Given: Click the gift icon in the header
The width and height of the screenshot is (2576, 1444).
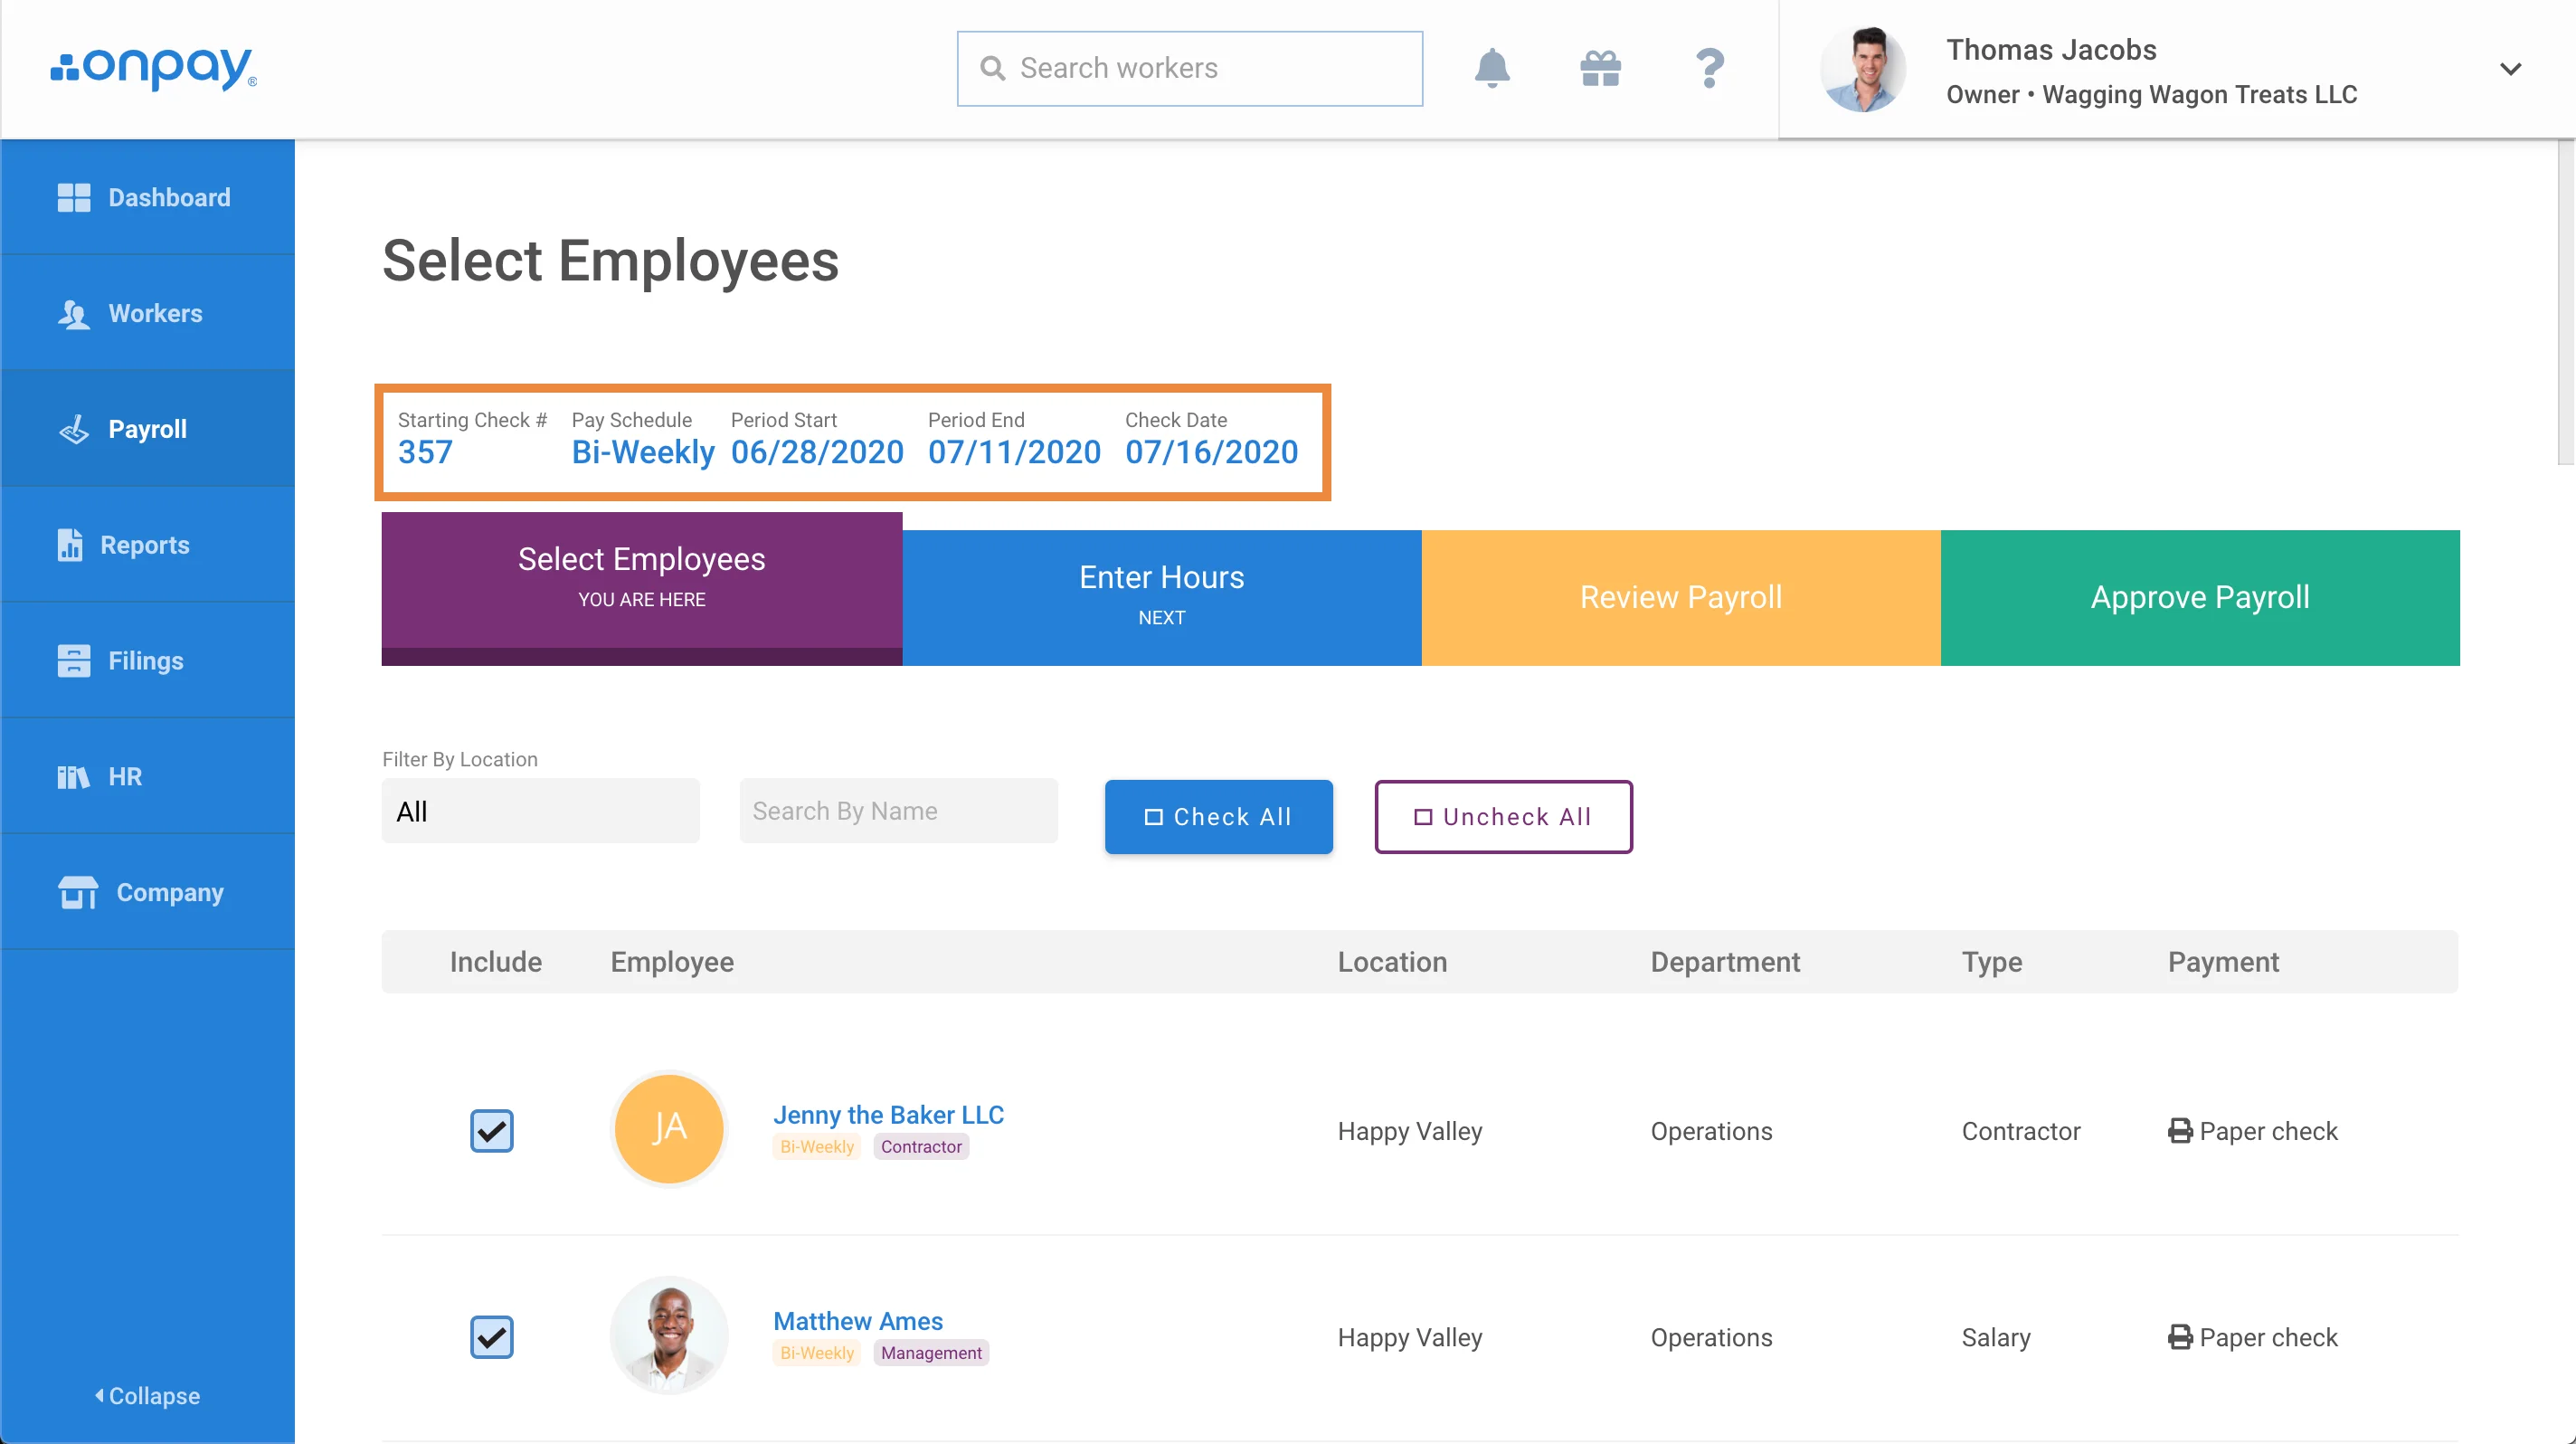Looking at the screenshot, I should [x=1600, y=67].
